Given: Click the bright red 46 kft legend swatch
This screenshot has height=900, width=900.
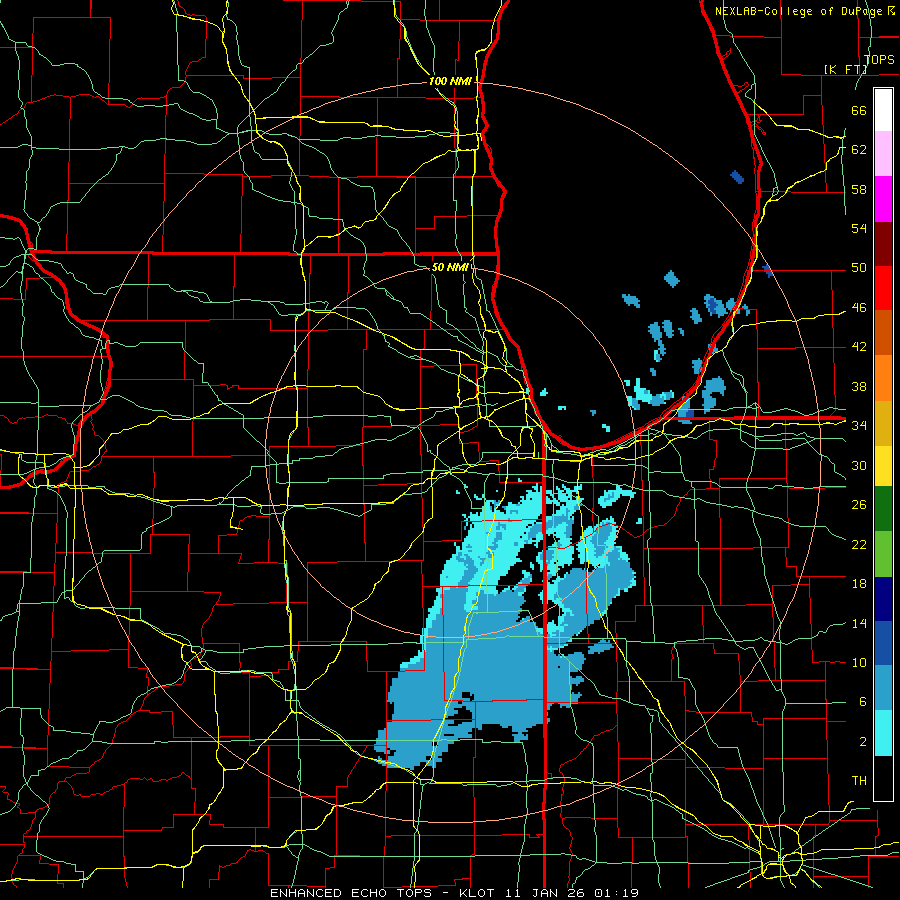Looking at the screenshot, I should click(883, 288).
